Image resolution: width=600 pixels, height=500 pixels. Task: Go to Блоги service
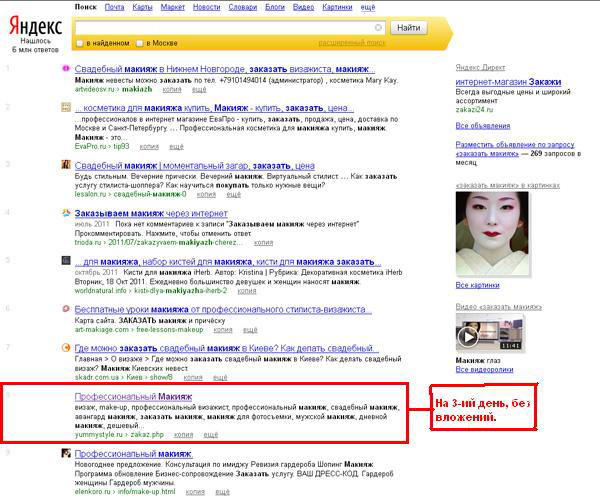pos(275,7)
